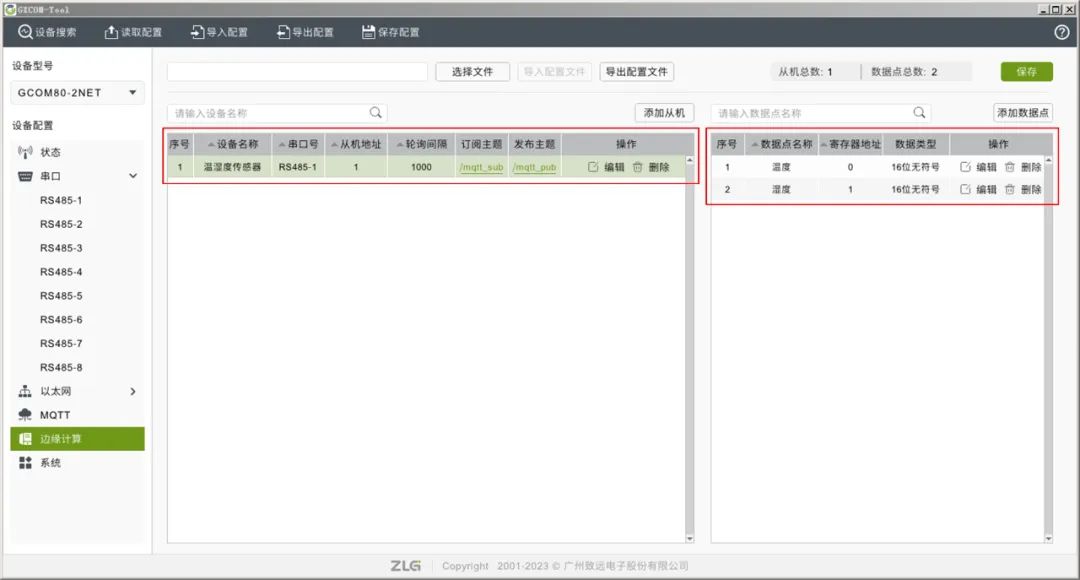The image size is (1080, 580).
Task: Delete the 温湿度传感器 slave device
Action: 651,167
